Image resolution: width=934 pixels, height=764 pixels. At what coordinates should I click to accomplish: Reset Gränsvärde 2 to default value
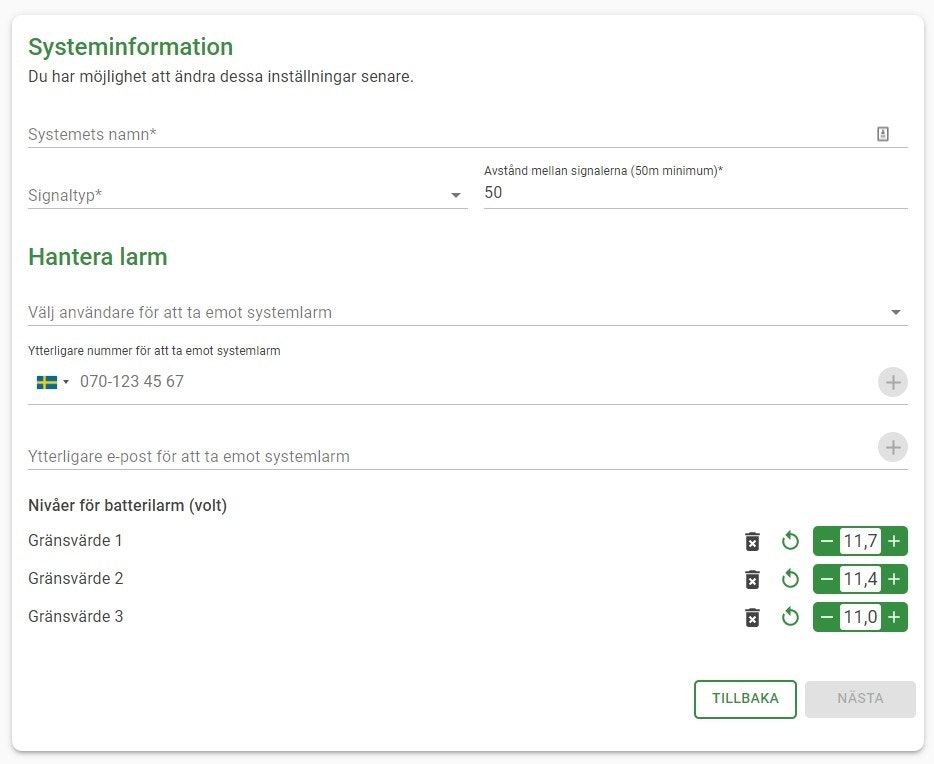coord(790,579)
